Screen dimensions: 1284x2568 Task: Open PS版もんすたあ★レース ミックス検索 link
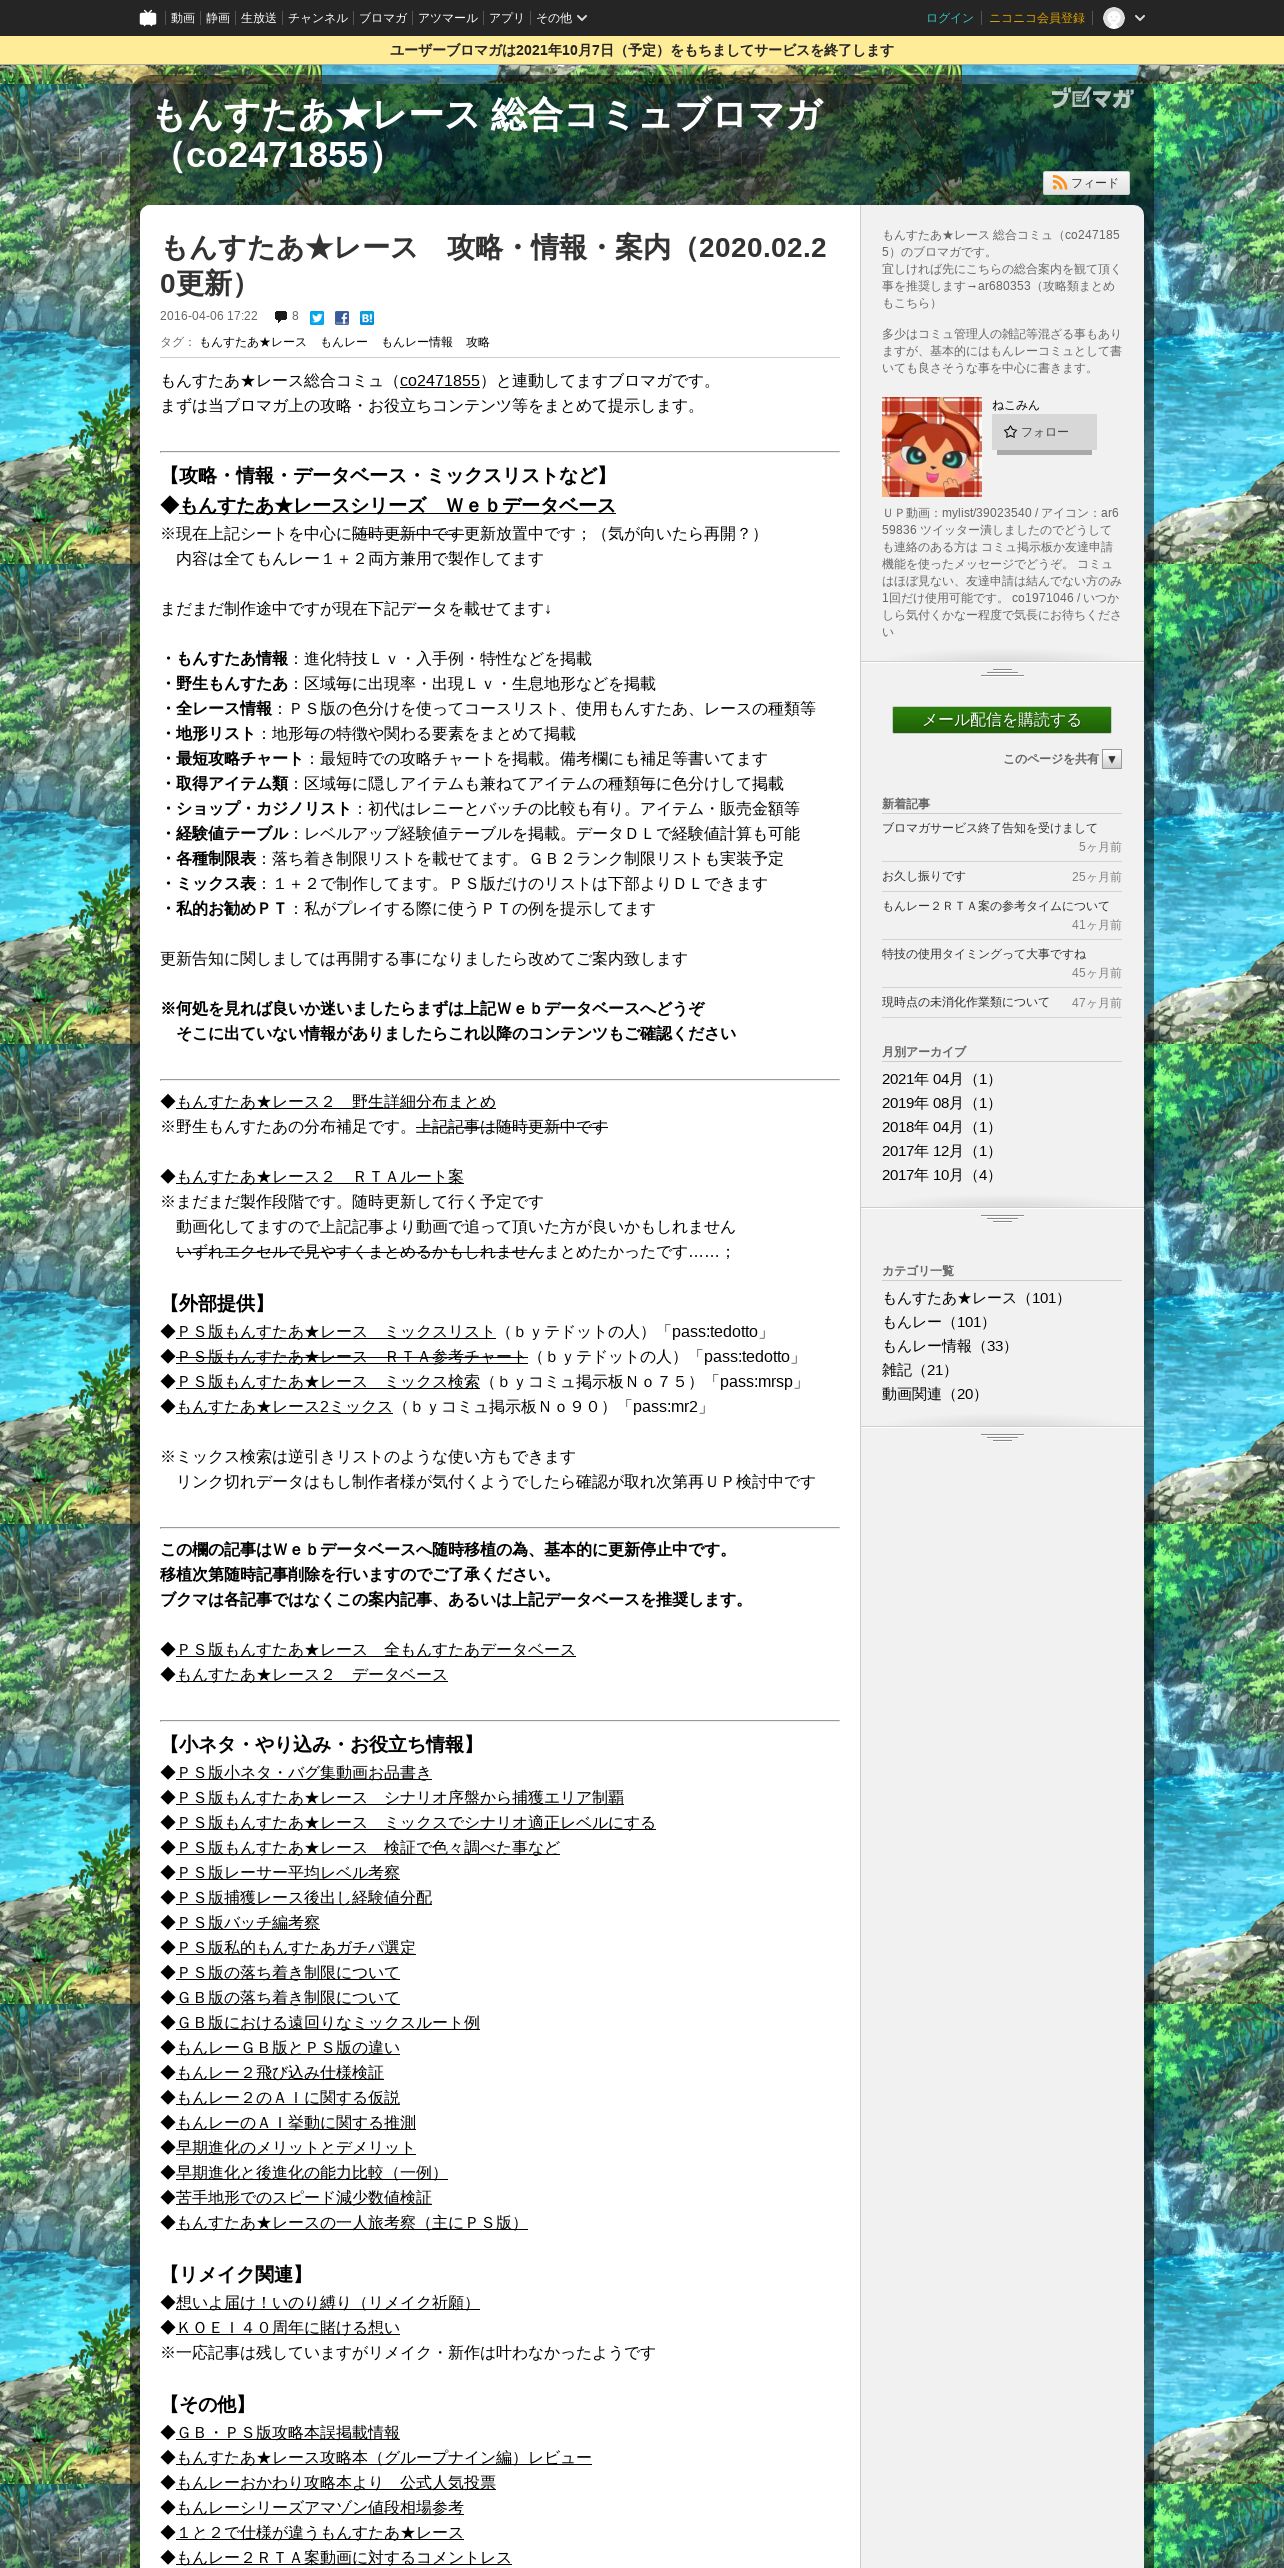coord(328,1382)
